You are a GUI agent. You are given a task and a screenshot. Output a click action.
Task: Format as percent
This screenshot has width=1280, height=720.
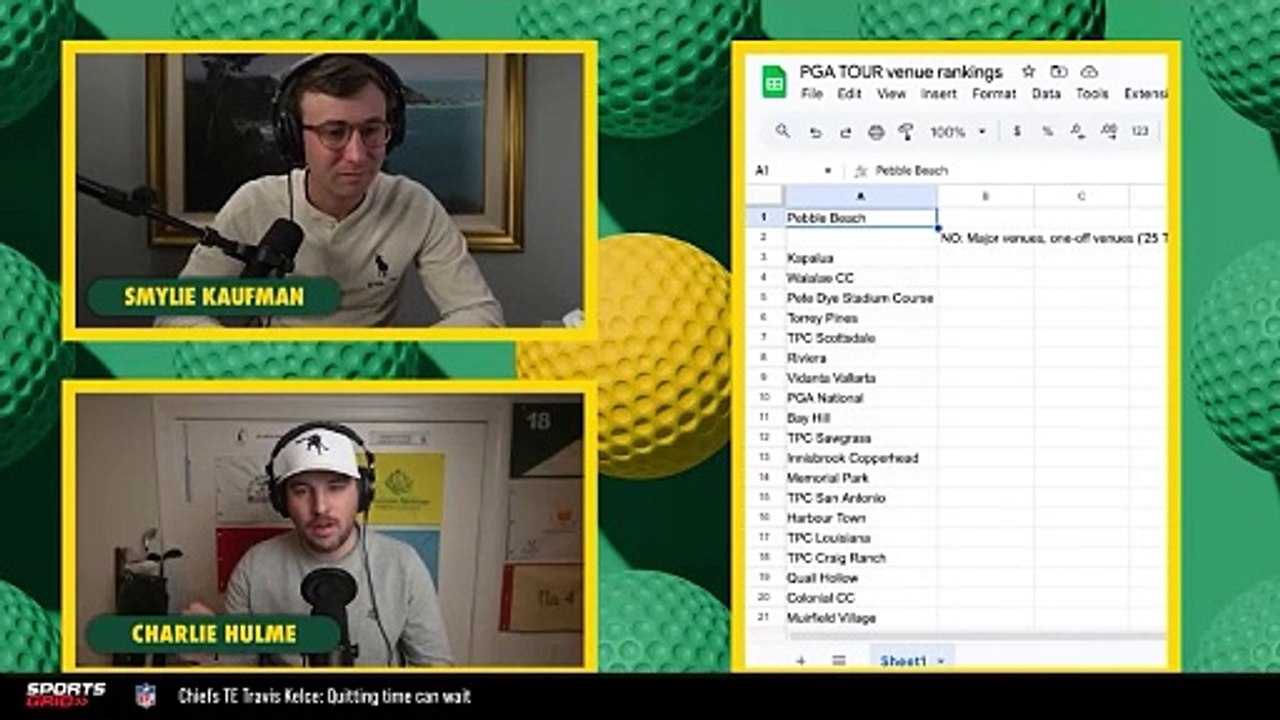1047,132
